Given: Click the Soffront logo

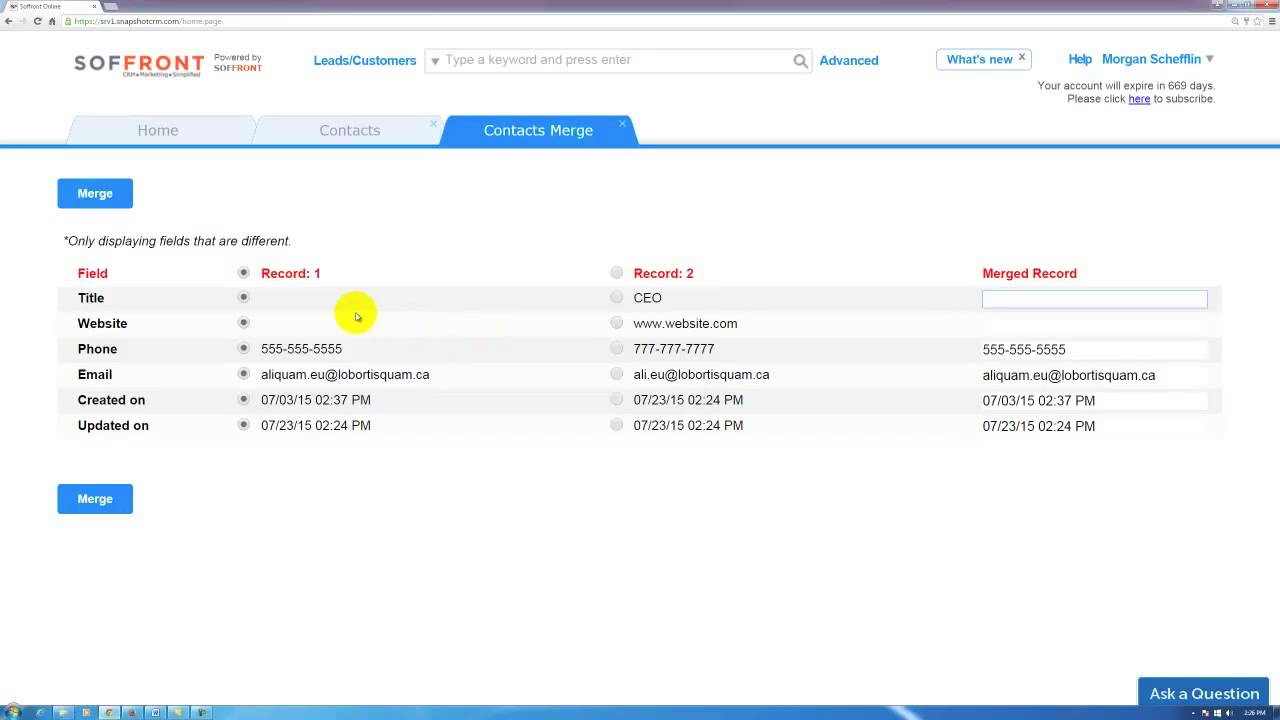Looking at the screenshot, I should 139,65.
